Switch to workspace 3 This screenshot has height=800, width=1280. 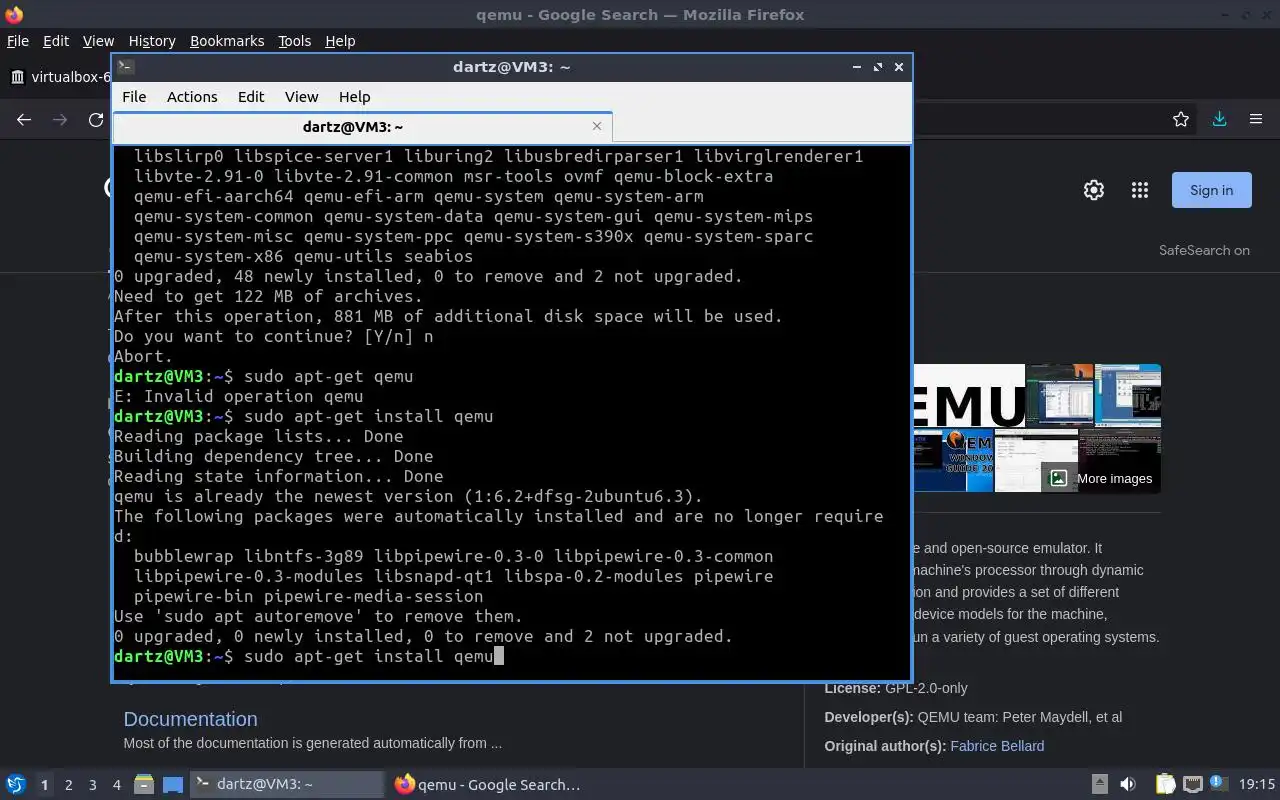click(x=92, y=785)
